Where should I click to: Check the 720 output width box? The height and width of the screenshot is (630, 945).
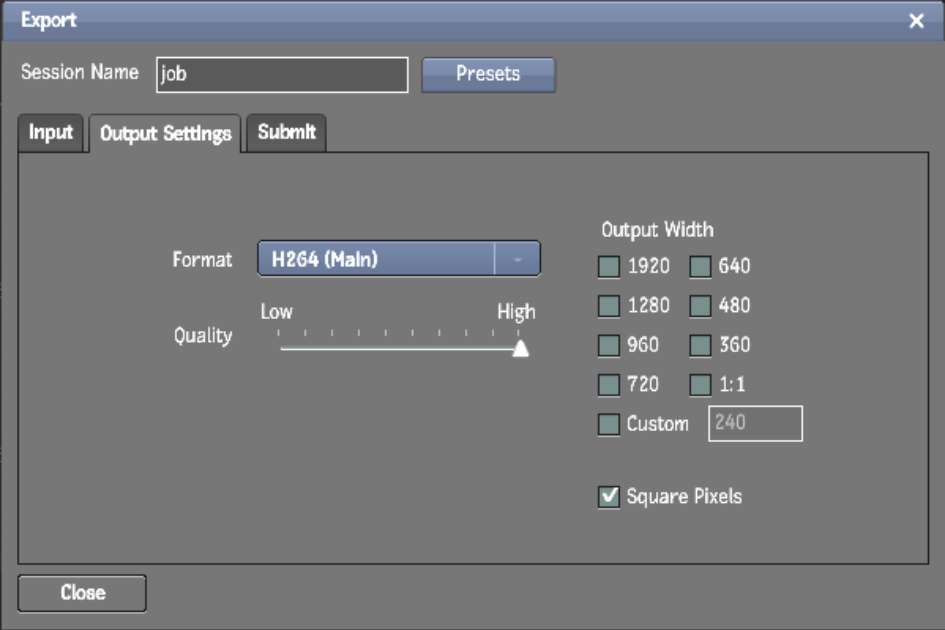tap(609, 385)
